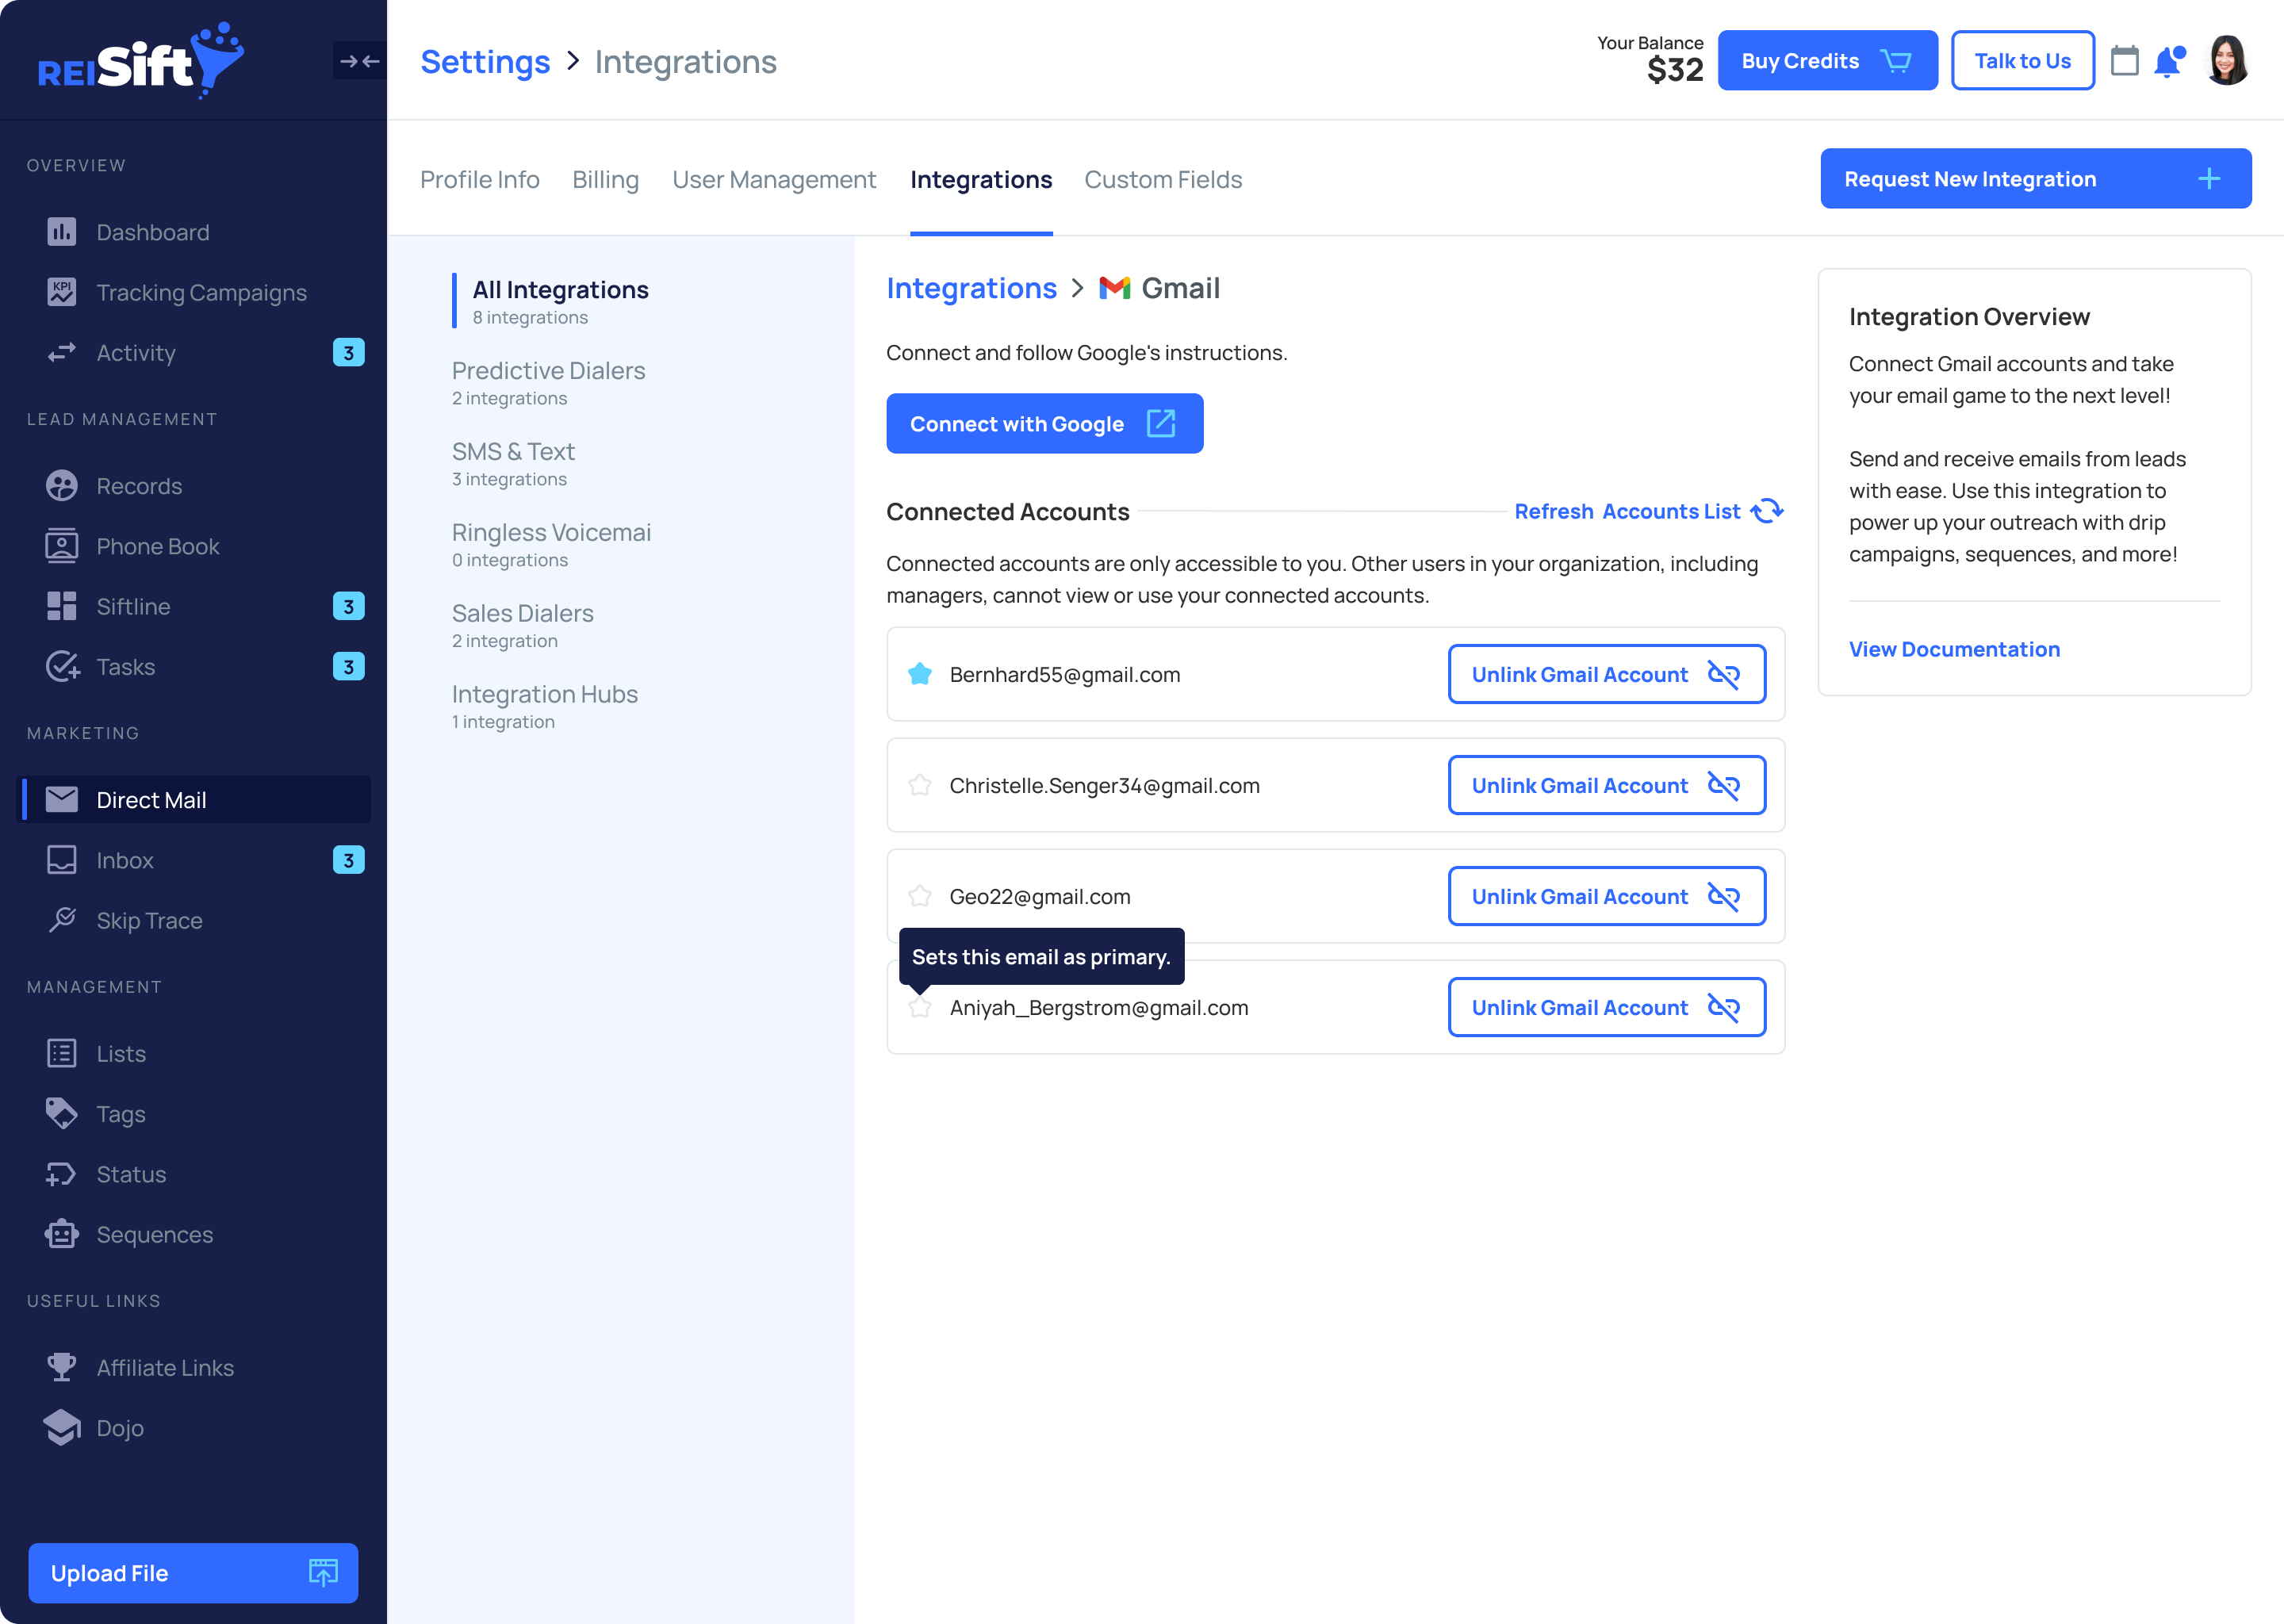Click the Records sidebar icon
The height and width of the screenshot is (1624, 2284).
62,486
